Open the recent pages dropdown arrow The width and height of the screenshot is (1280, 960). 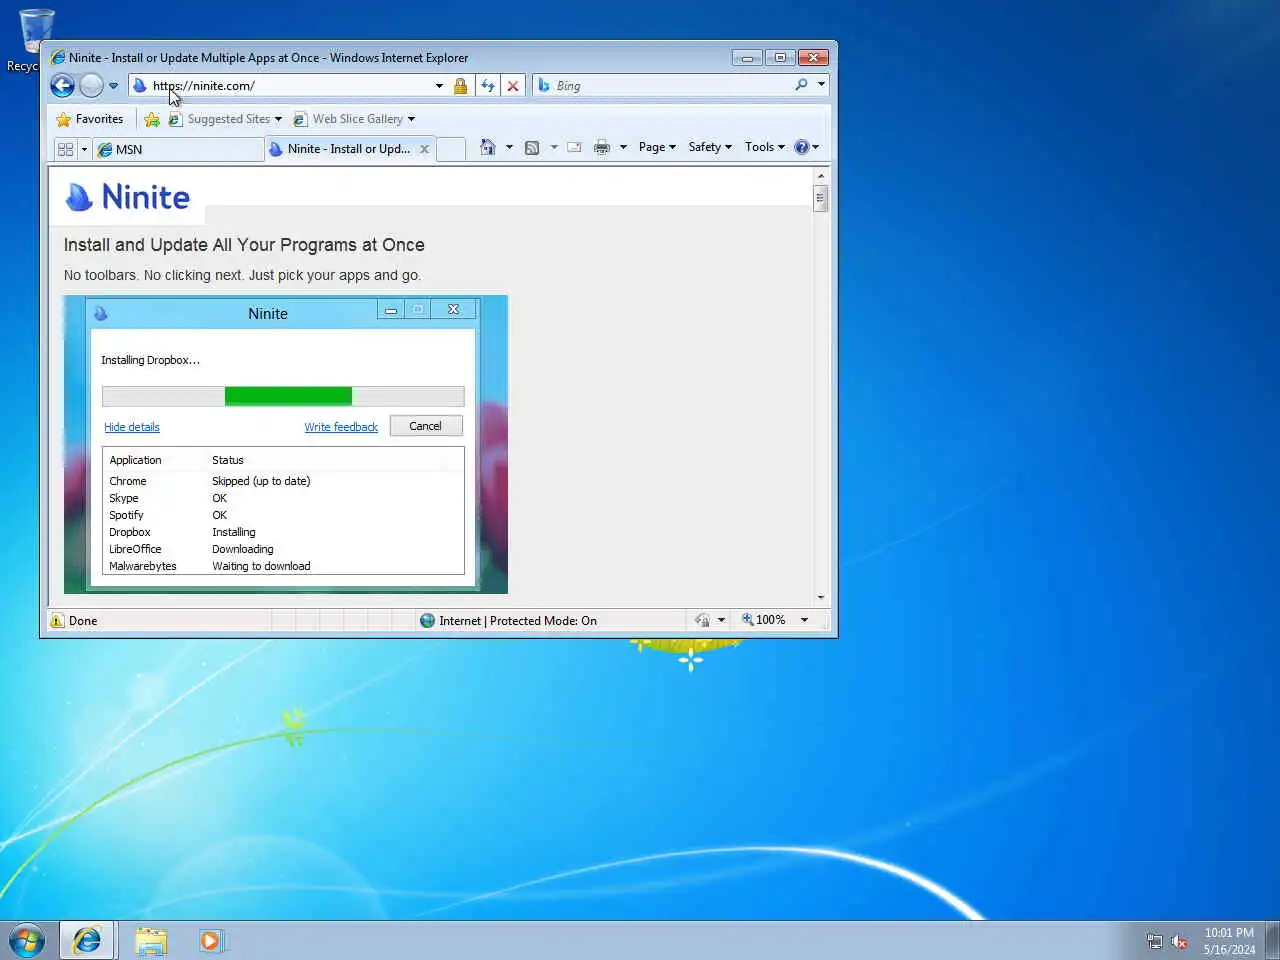(113, 86)
